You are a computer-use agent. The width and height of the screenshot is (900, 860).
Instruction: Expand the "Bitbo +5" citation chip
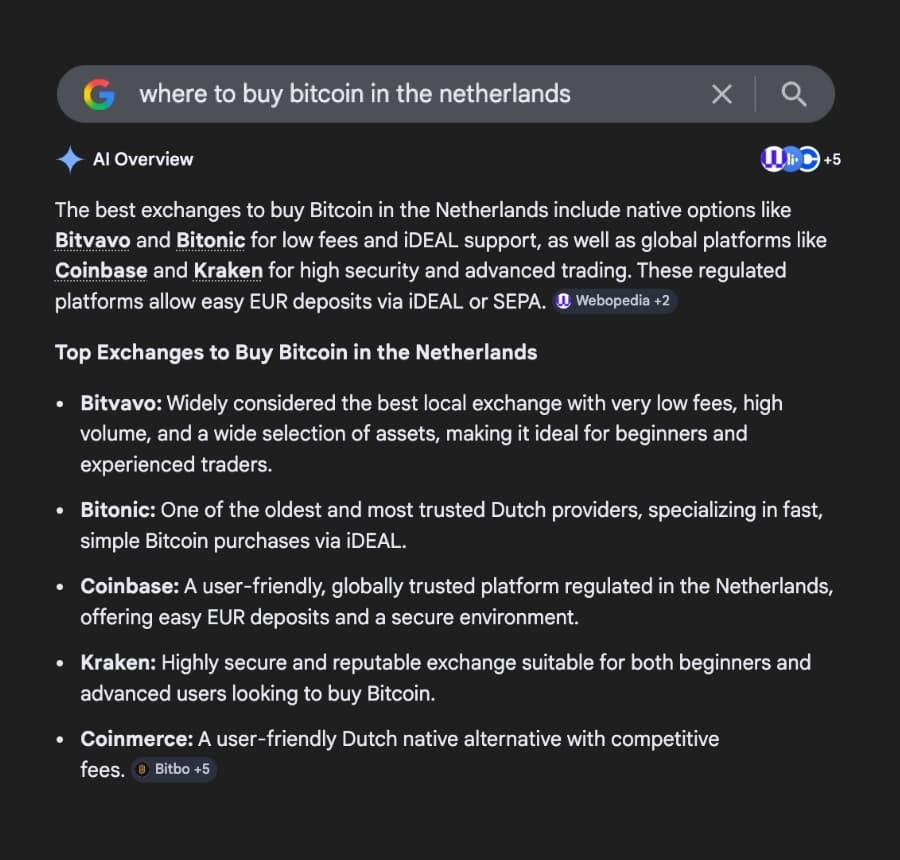[174, 769]
